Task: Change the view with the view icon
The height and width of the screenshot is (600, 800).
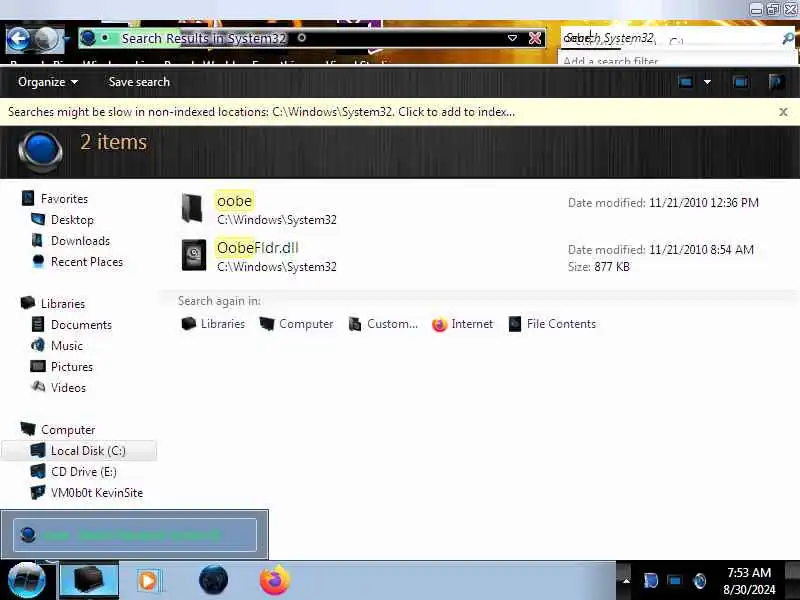Action: pyautogui.click(x=685, y=82)
